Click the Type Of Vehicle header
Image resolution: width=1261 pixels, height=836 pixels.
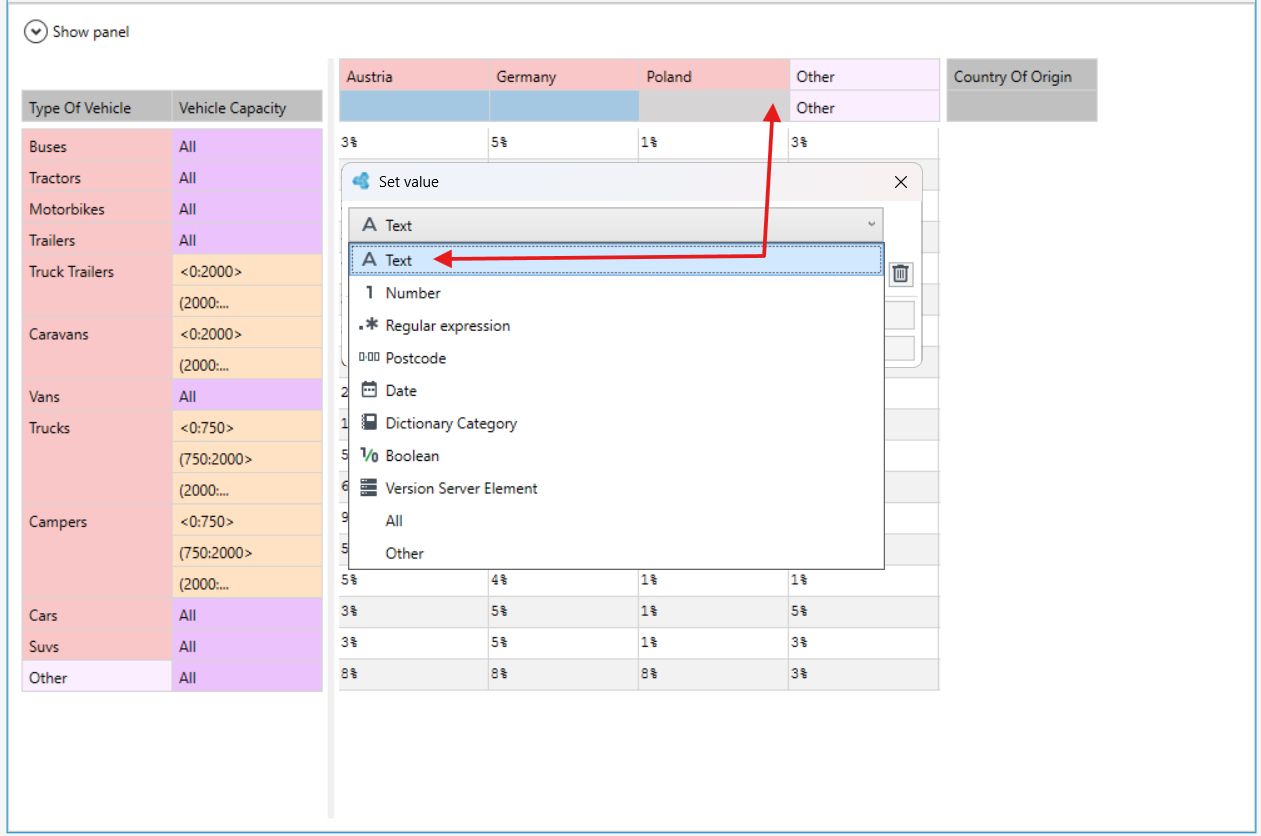(x=97, y=108)
